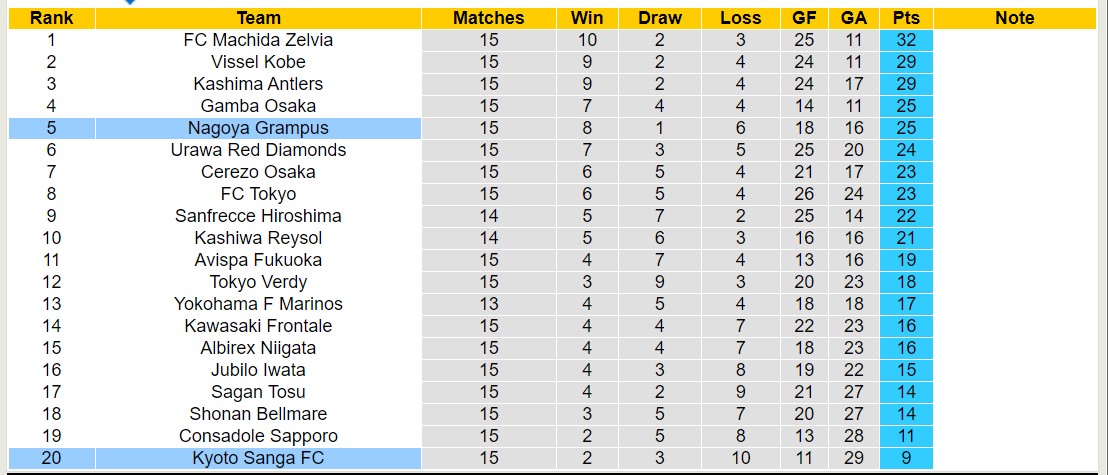Click the Yokohama F Marinos team name

(x=258, y=304)
